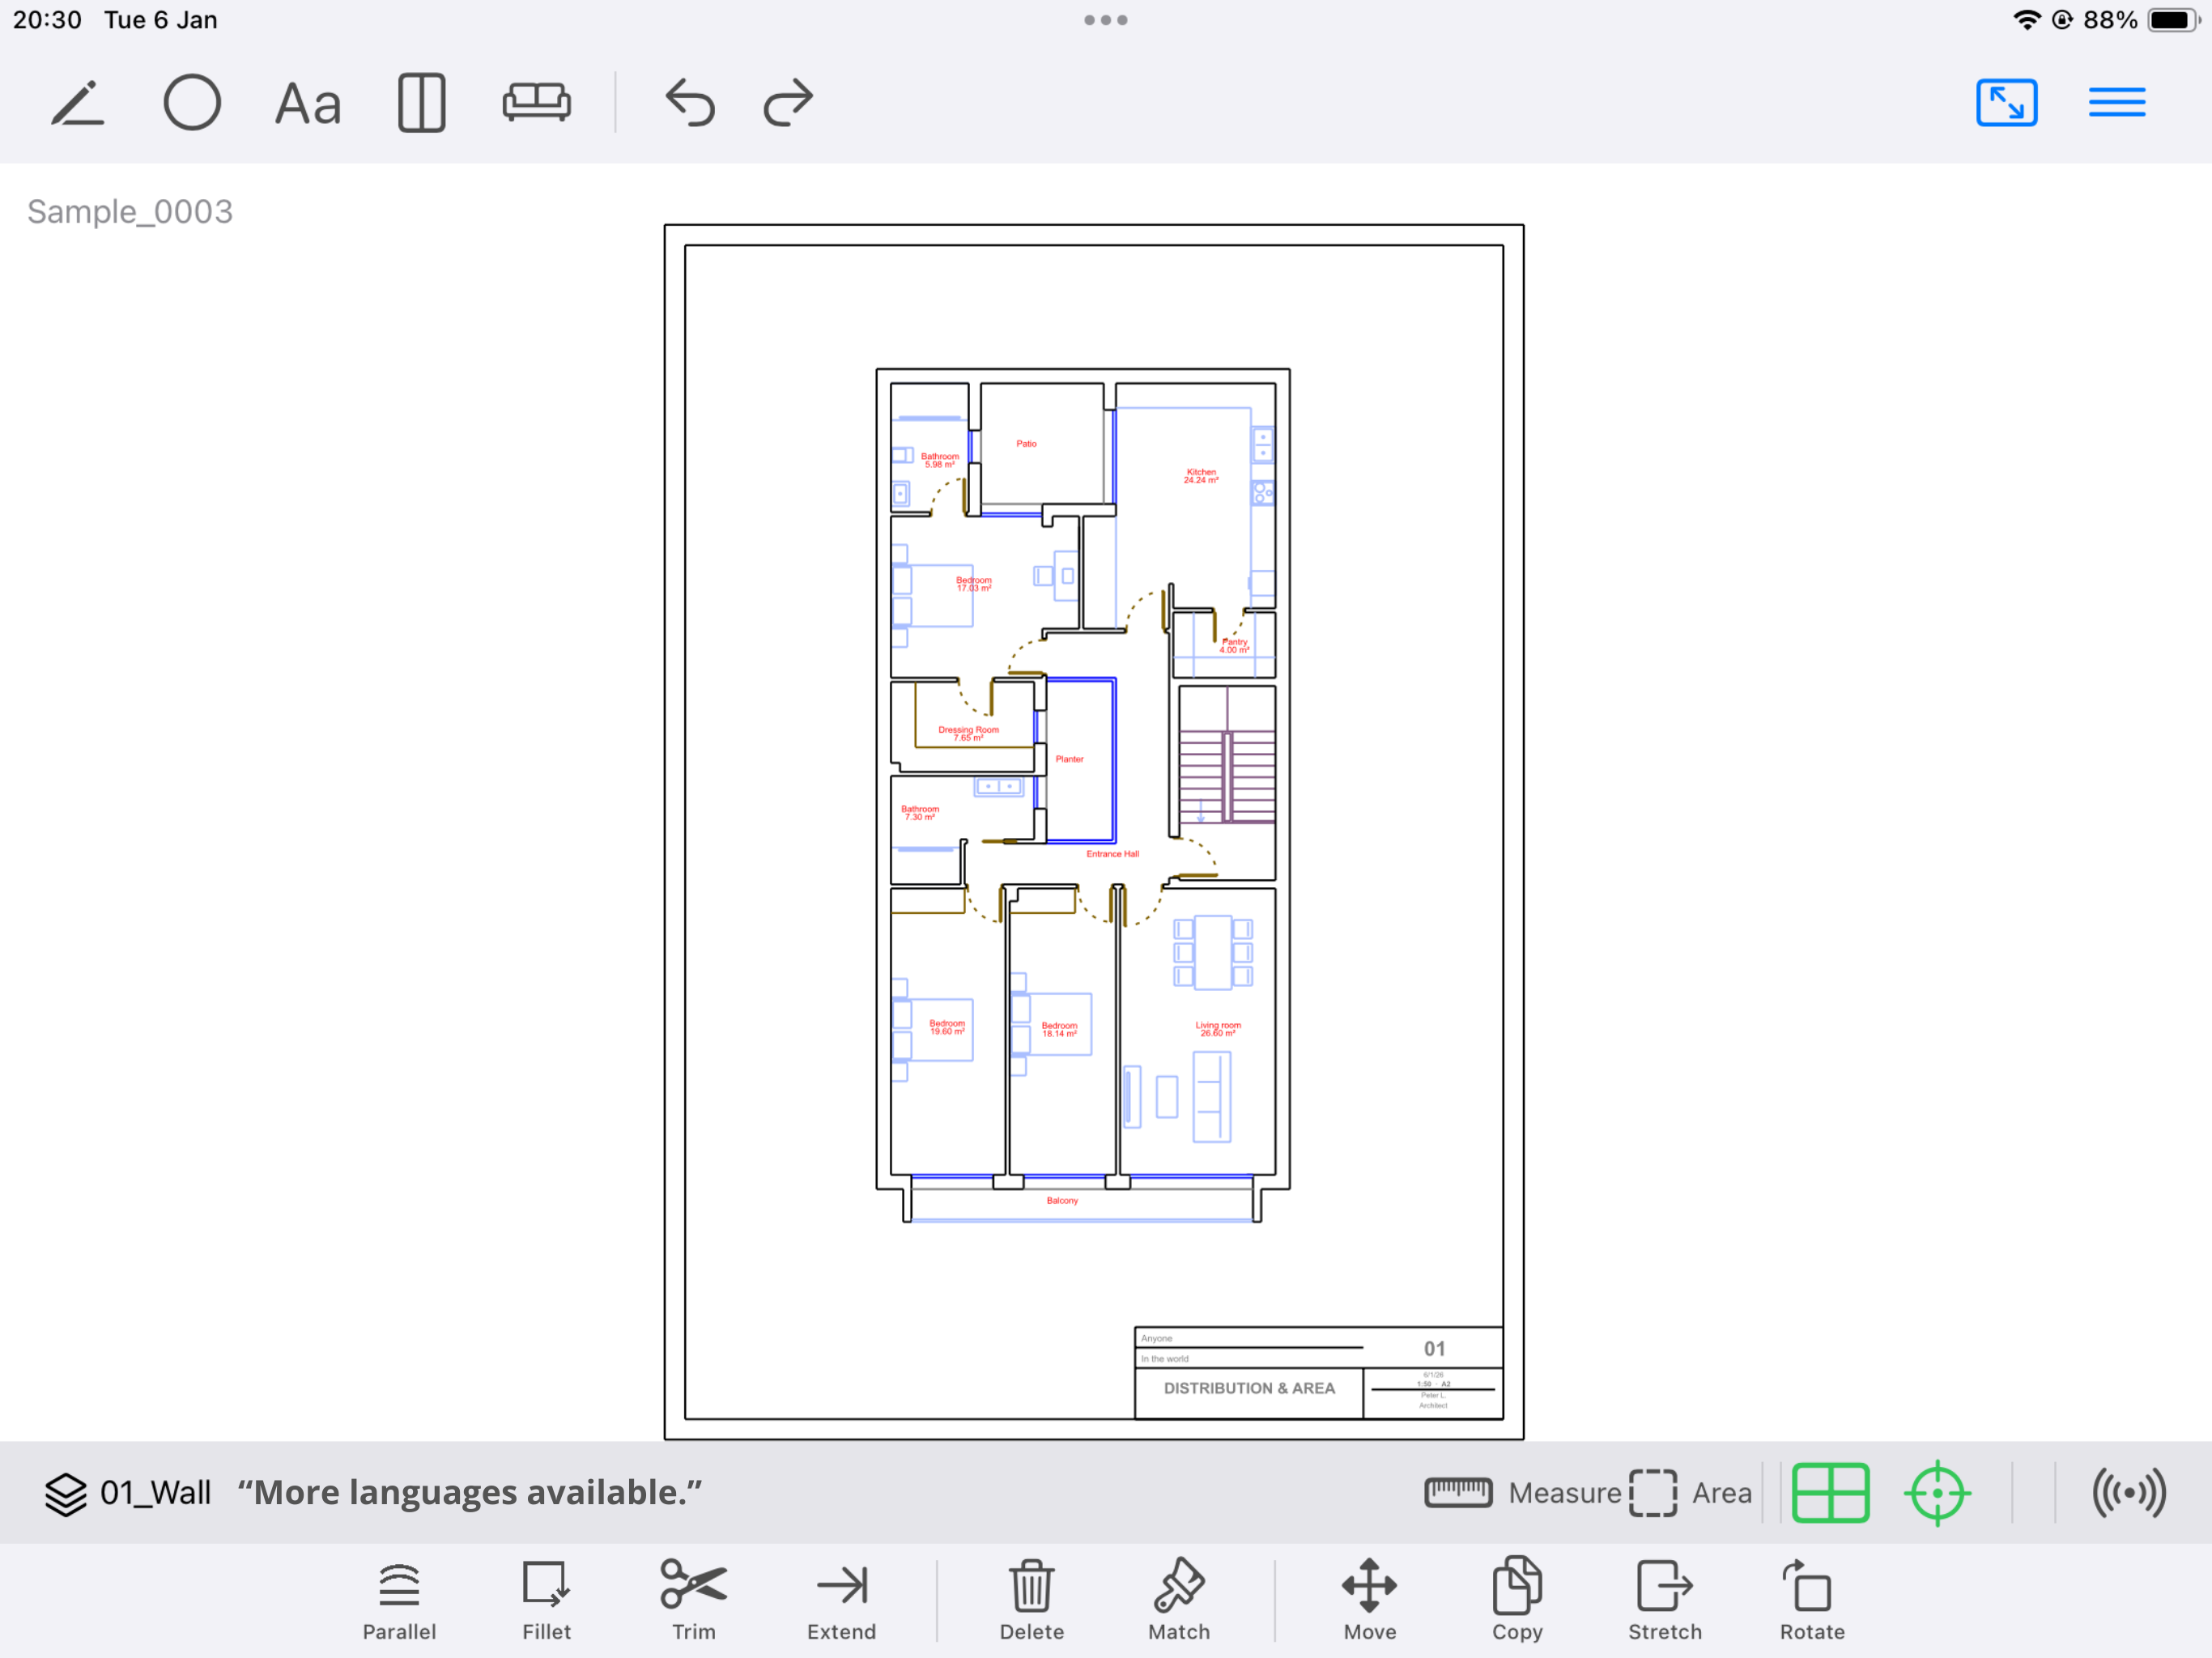
Task: Tap 'More languages available' text
Action: tap(470, 1492)
